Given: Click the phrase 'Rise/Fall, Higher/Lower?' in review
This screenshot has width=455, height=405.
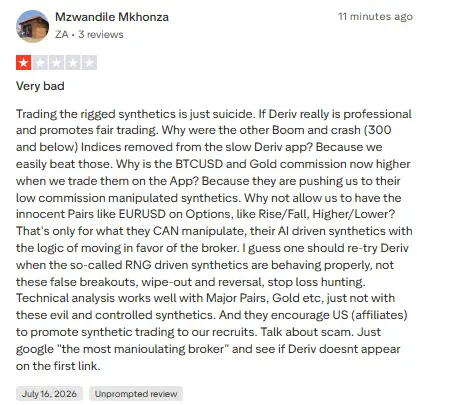Looking at the screenshot, I should pos(327,214).
